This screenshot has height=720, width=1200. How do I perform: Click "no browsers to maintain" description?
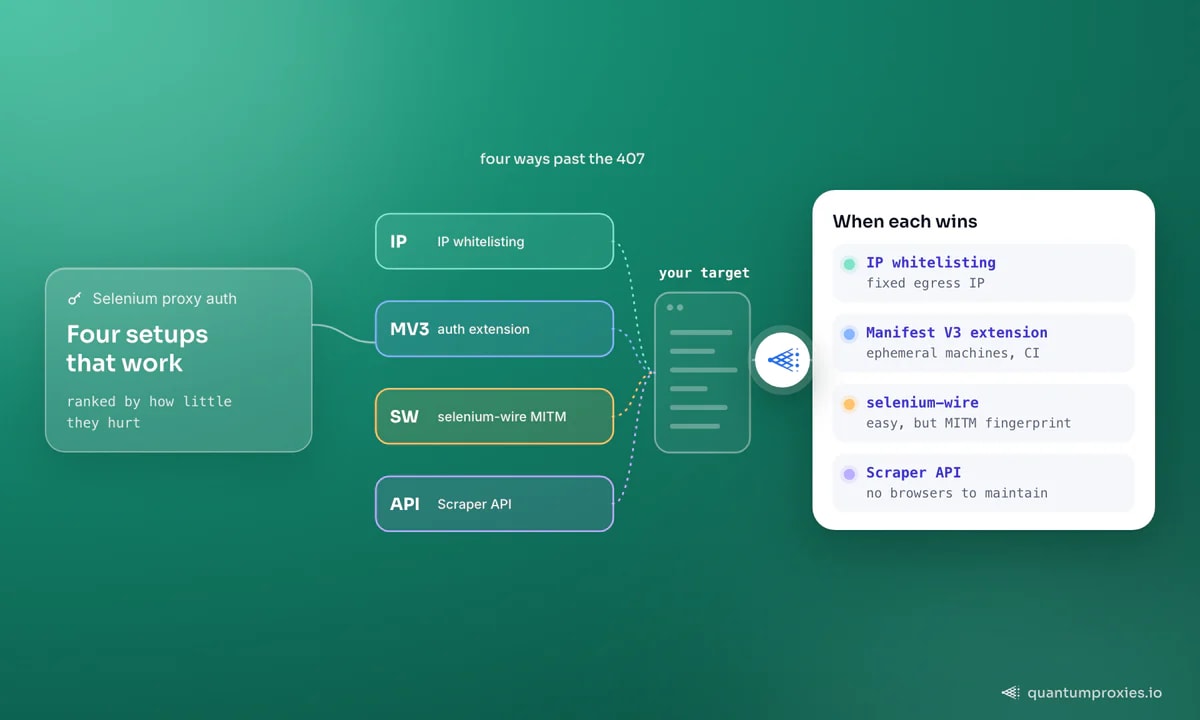click(957, 493)
